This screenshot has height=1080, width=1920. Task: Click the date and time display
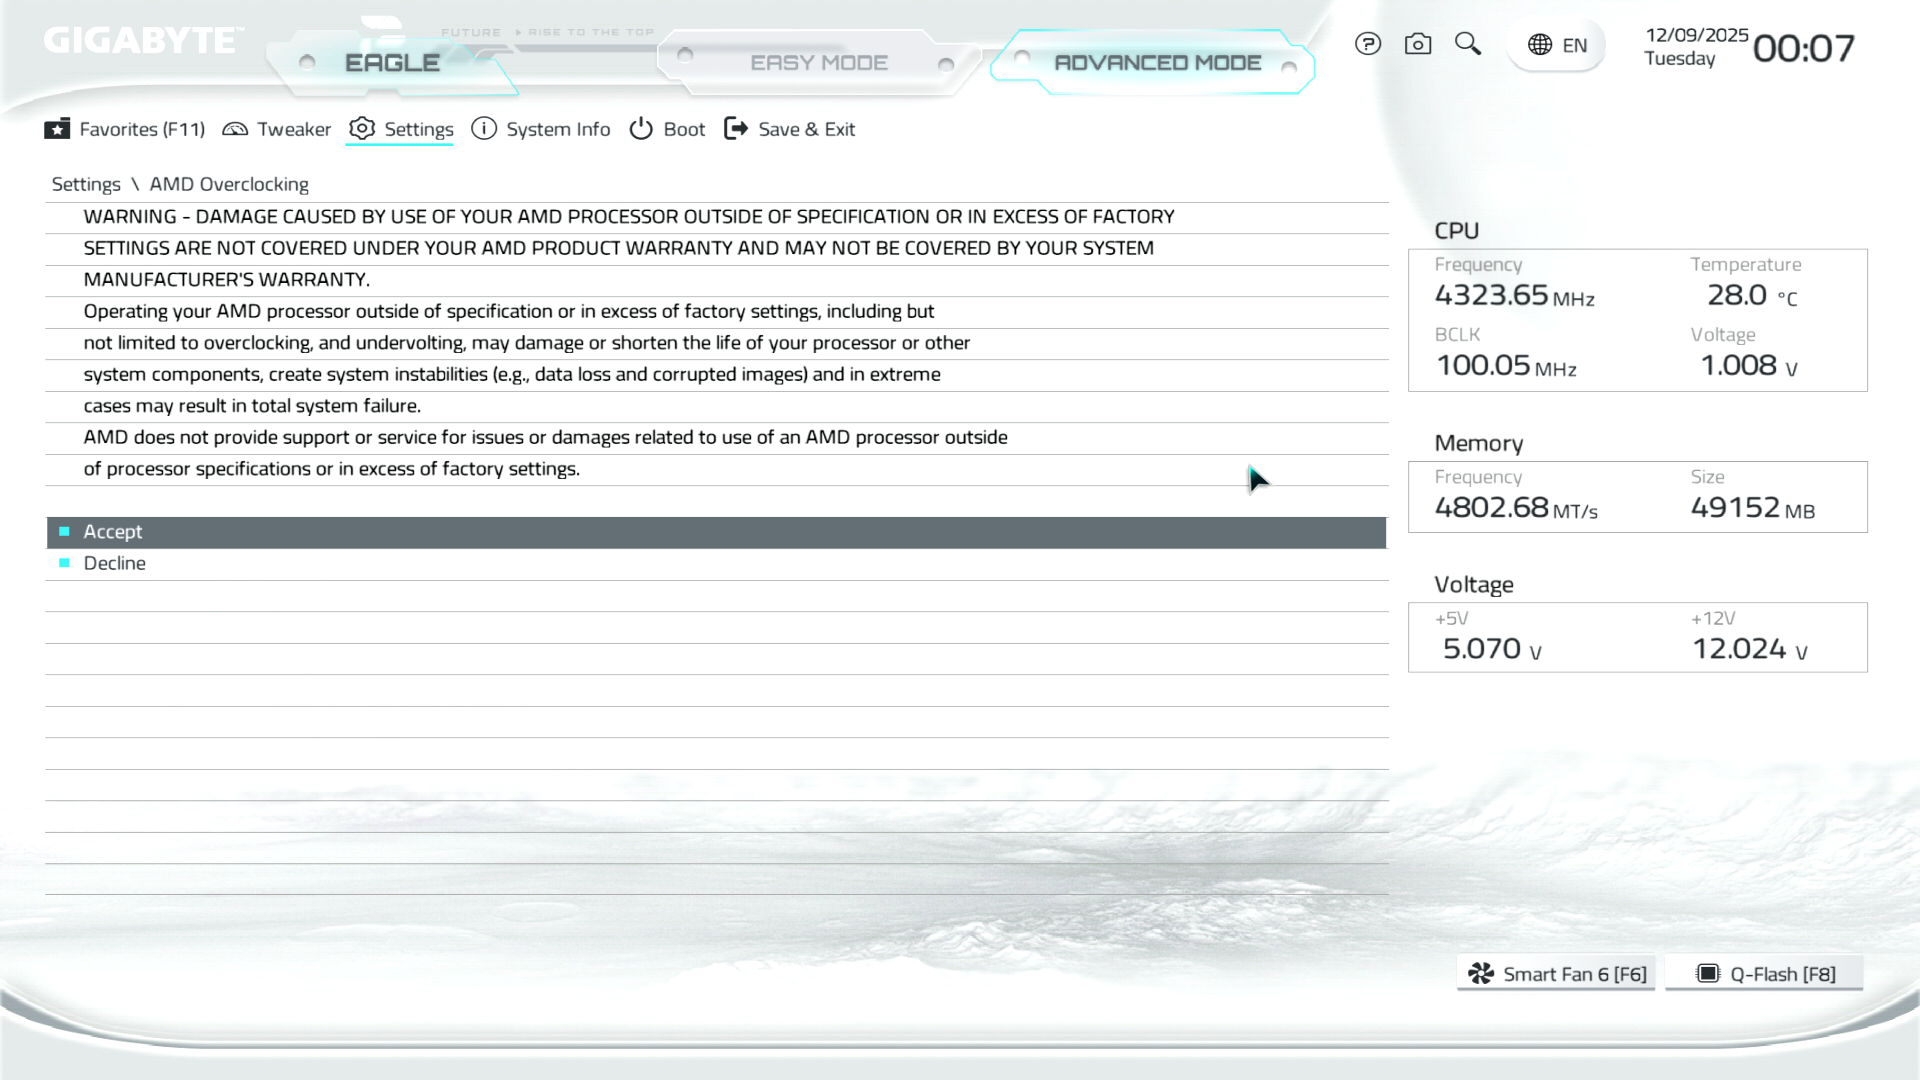[1749, 47]
